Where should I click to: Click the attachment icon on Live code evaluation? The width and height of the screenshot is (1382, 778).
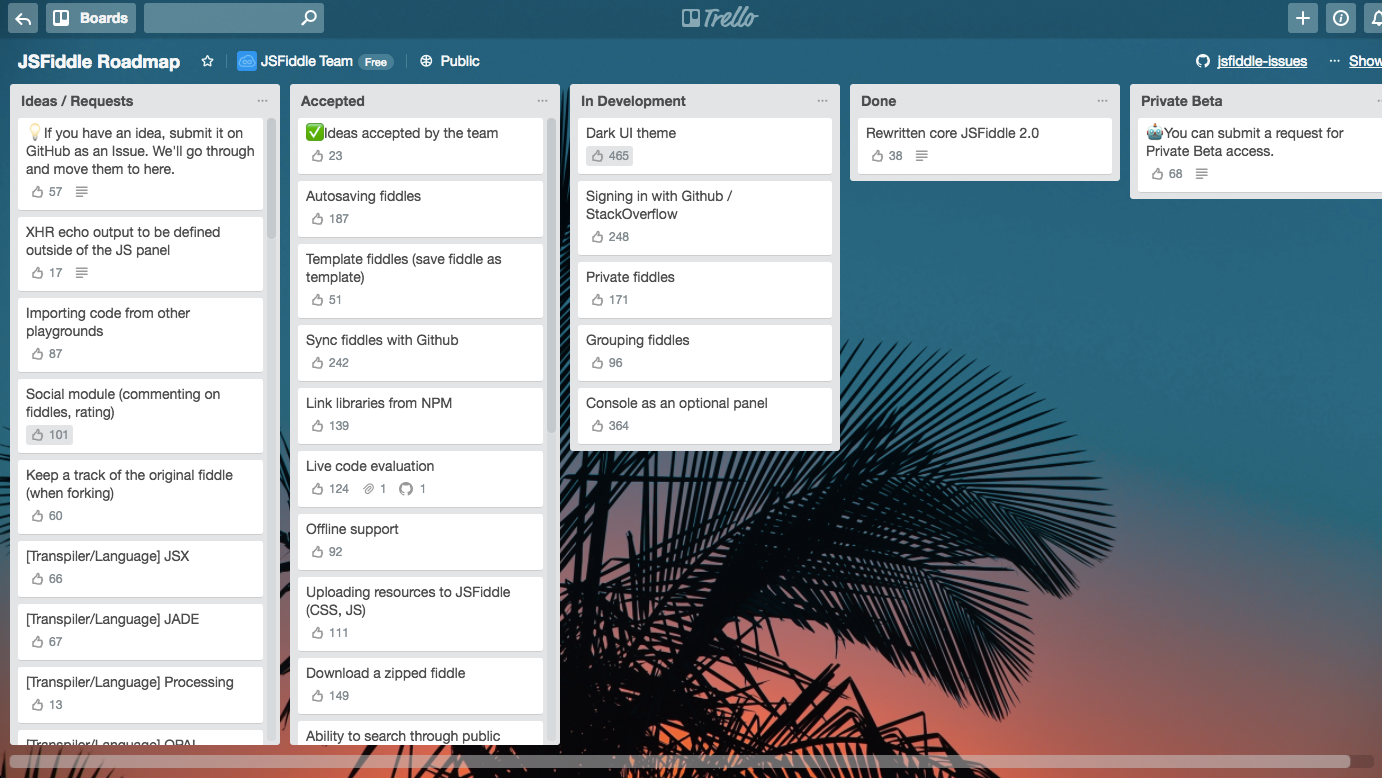click(x=369, y=489)
